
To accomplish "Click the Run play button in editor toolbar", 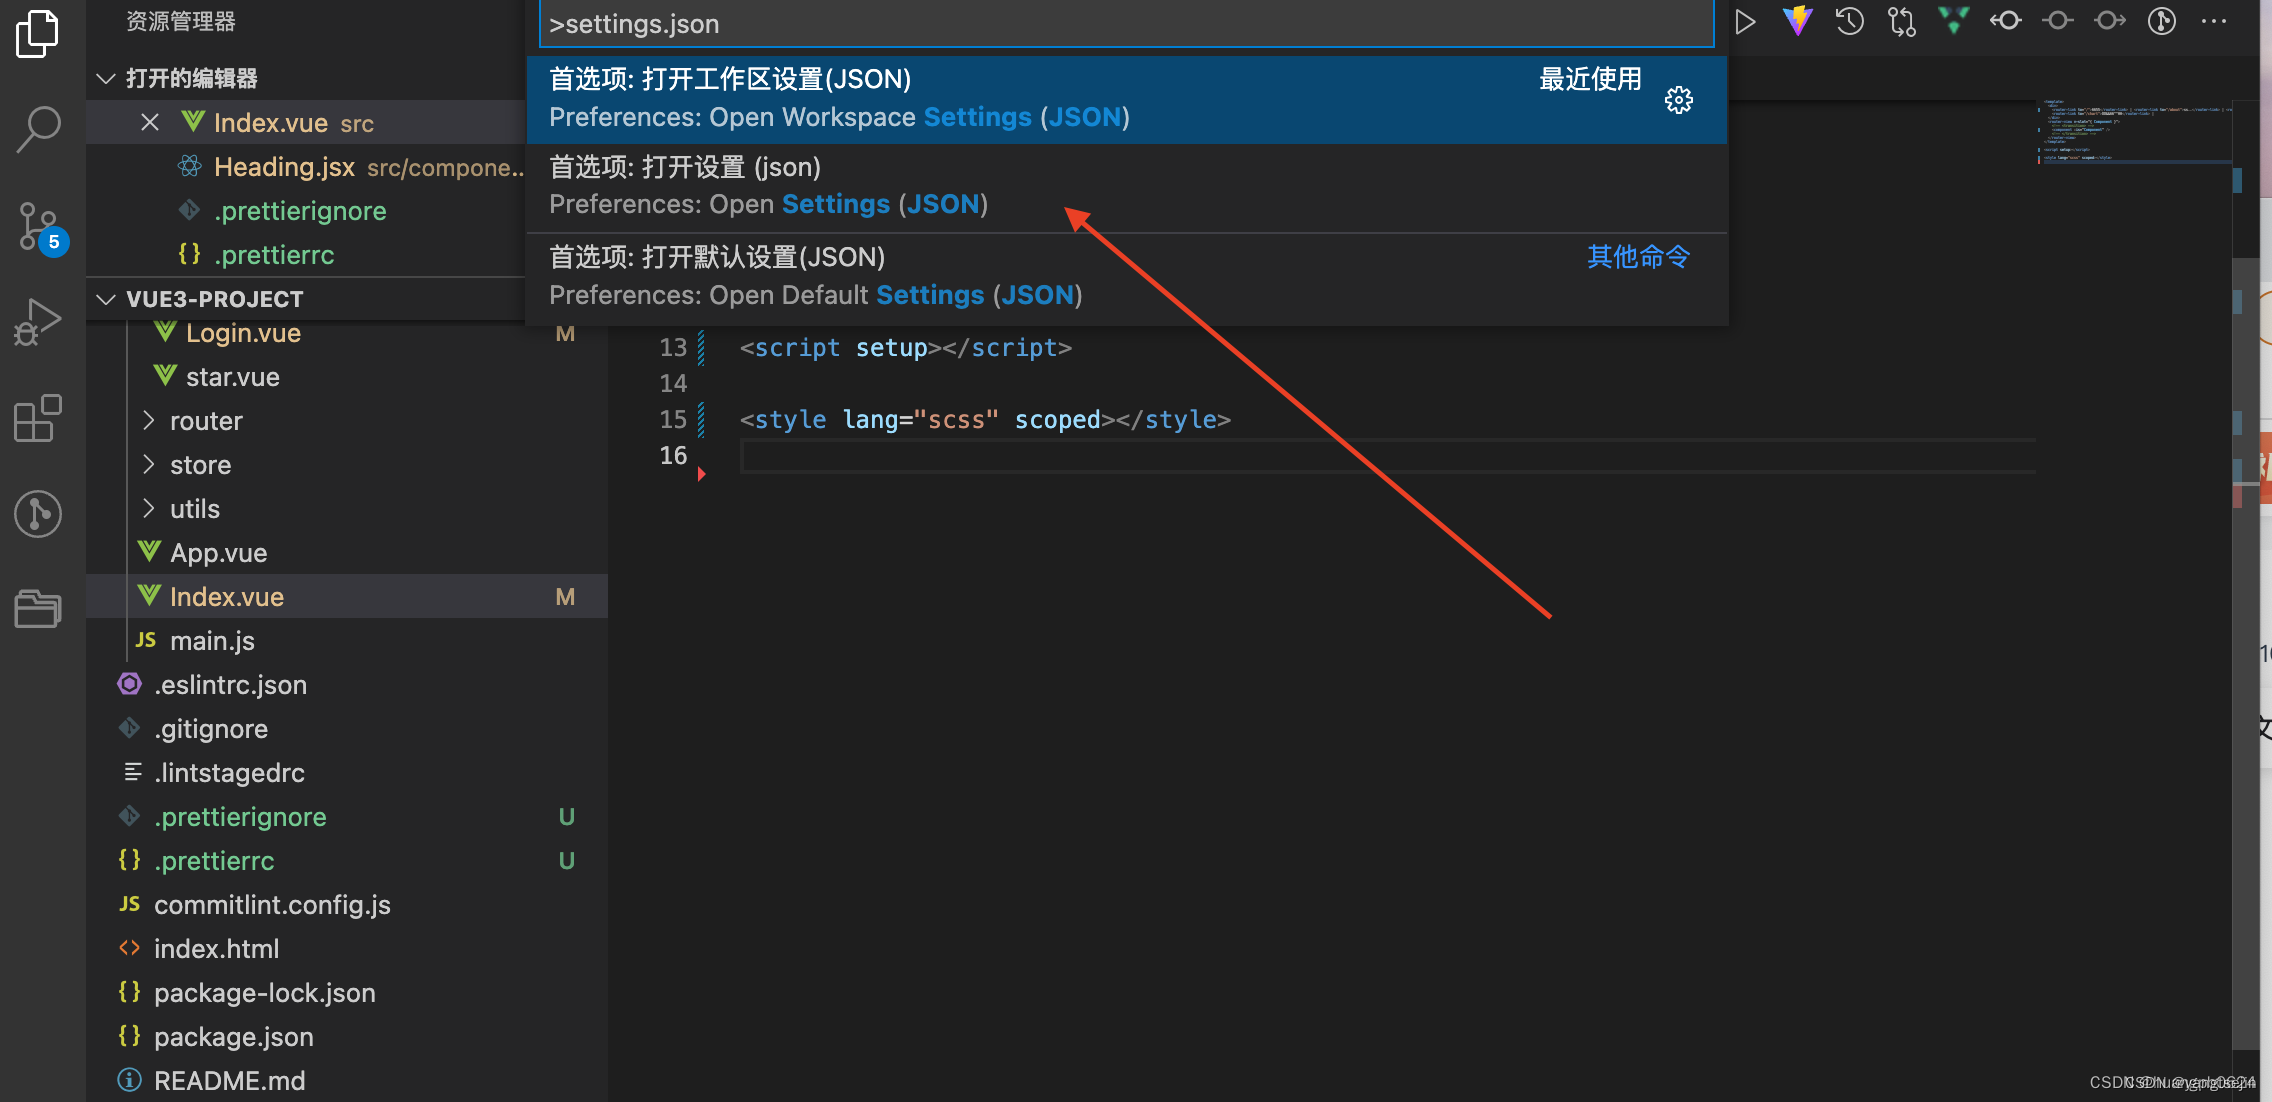I will pyautogui.click(x=1745, y=21).
